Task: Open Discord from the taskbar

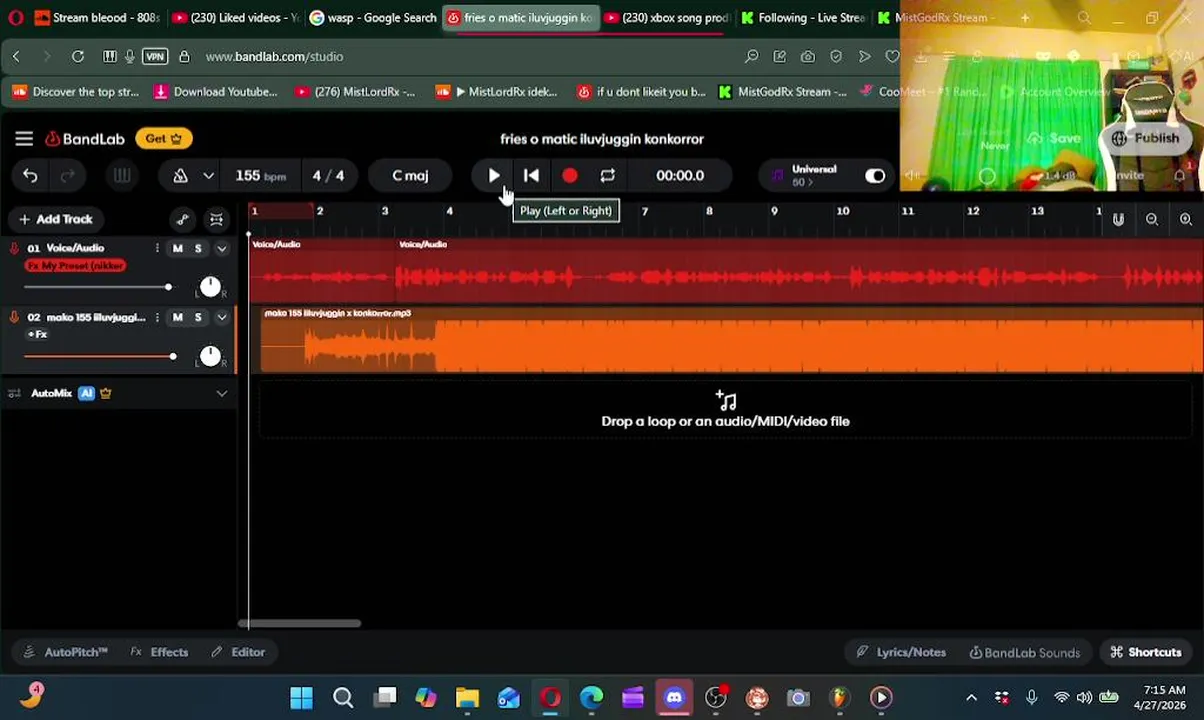Action: [x=674, y=698]
